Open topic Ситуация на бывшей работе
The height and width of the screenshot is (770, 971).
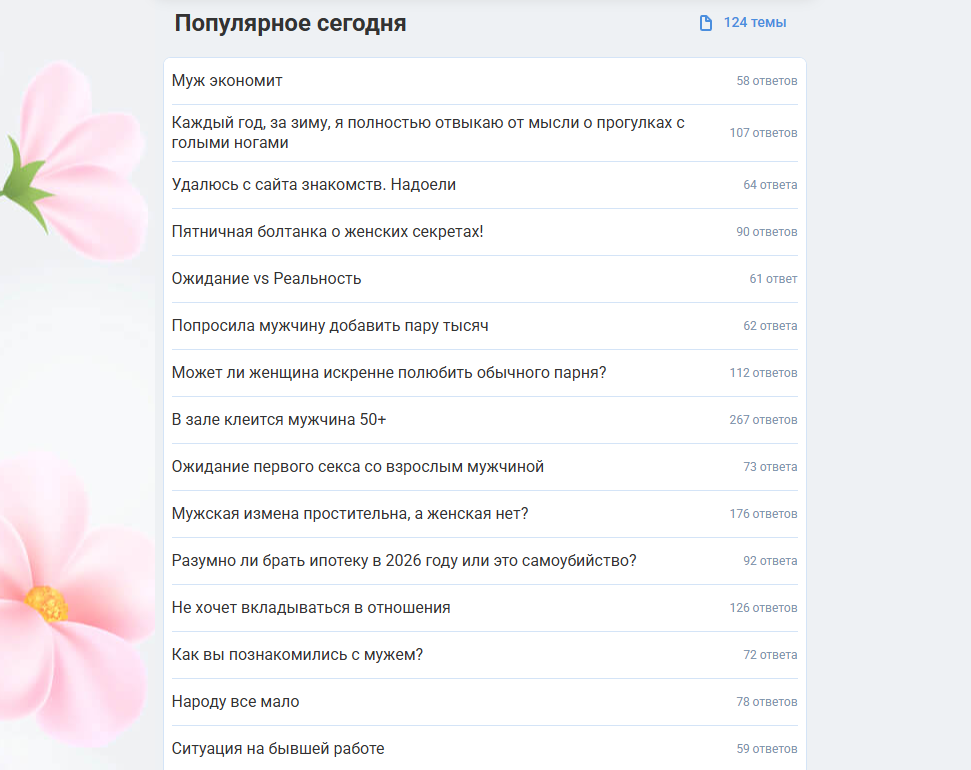click(278, 749)
